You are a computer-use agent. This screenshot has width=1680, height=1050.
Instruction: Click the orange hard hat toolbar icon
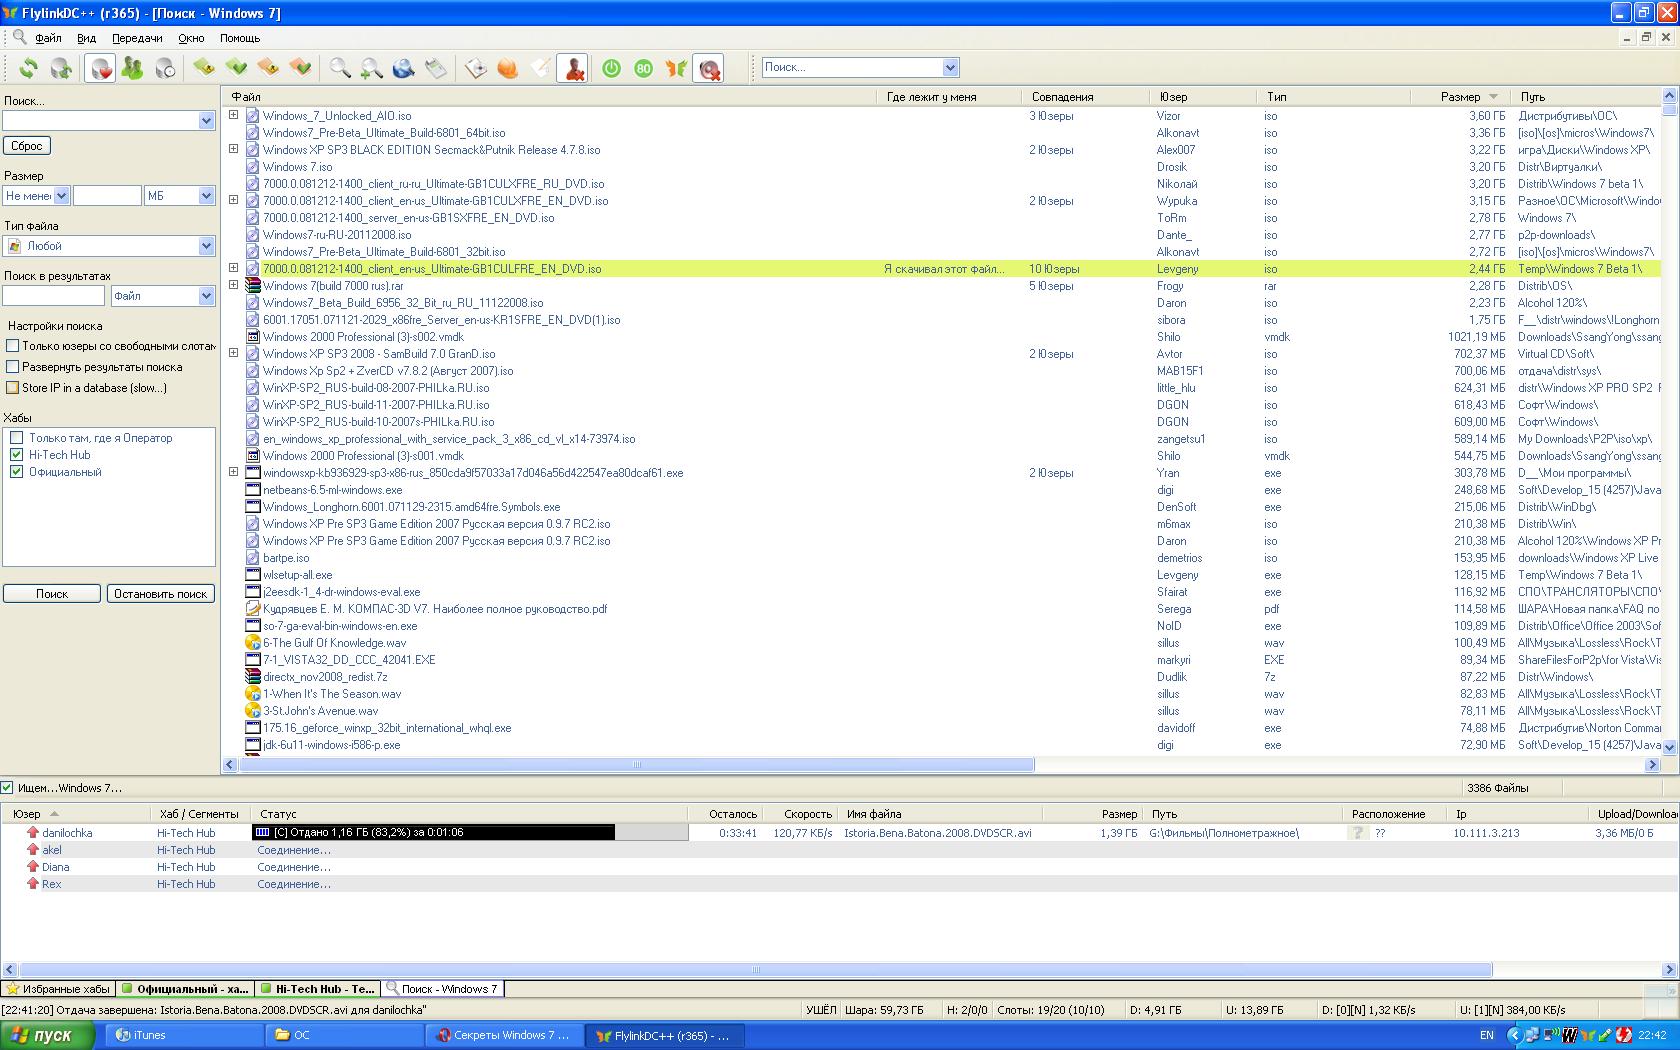[x=508, y=68]
